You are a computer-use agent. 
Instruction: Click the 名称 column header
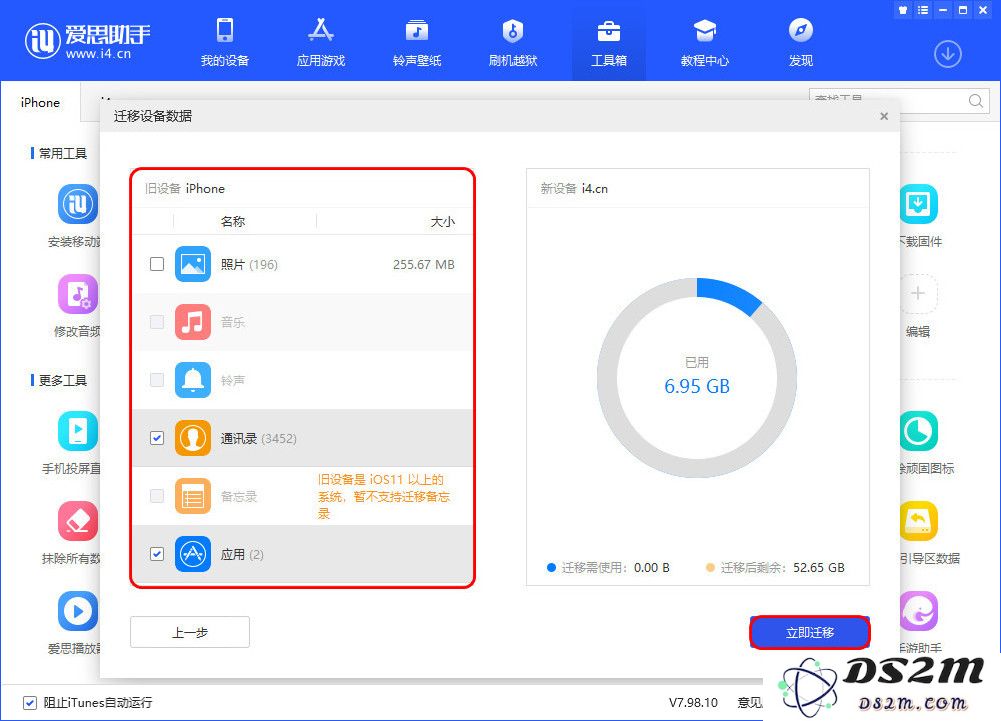[x=233, y=222]
